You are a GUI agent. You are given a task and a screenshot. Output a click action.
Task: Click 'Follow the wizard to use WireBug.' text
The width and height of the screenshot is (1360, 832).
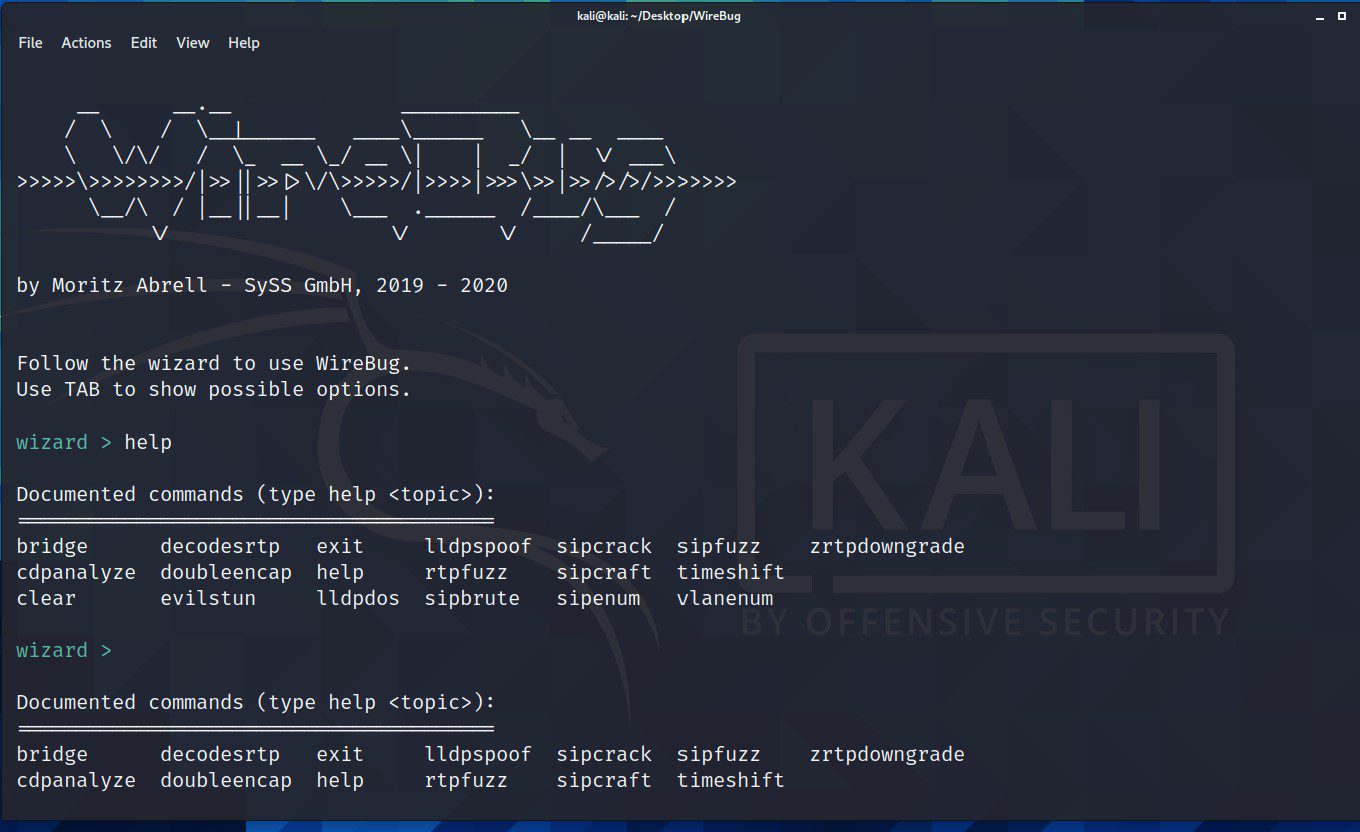click(x=214, y=363)
